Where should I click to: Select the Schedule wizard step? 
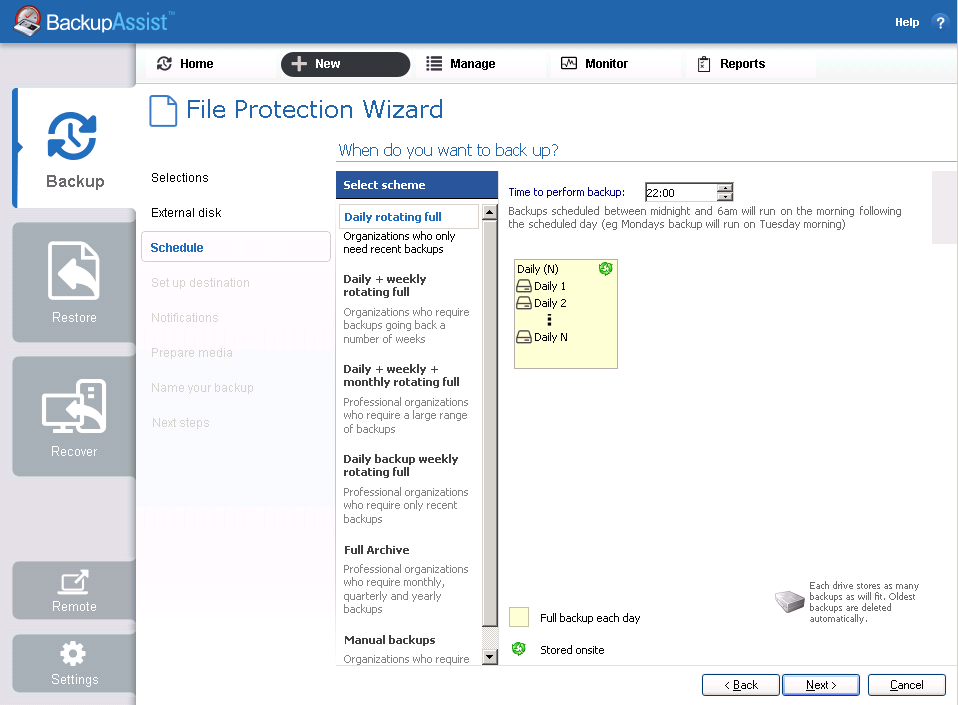tap(236, 247)
